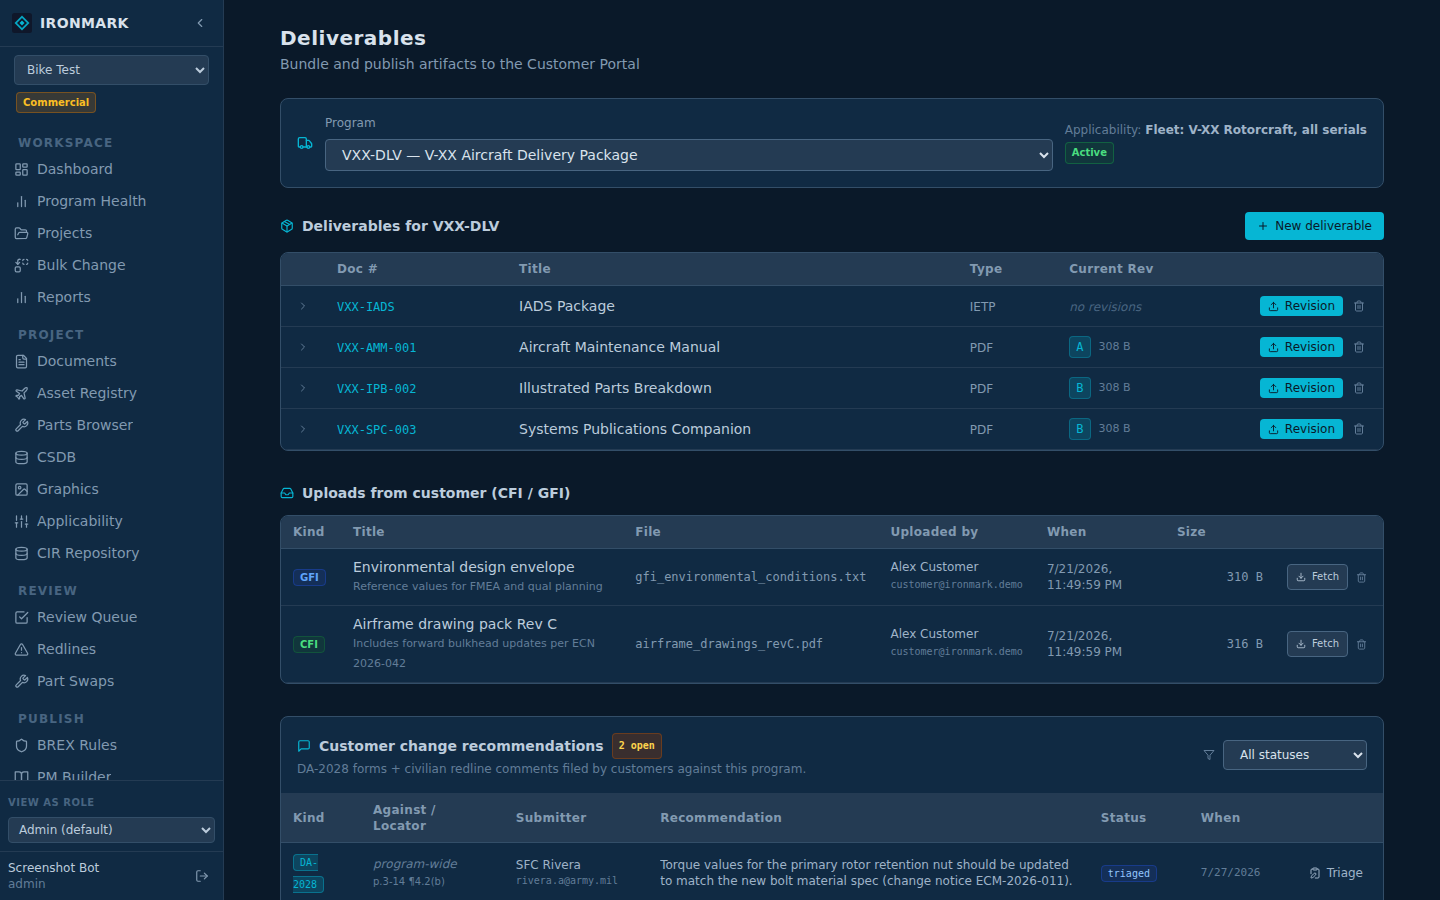Click the GFI kind badge
Screen dimensions: 1440x900
click(309, 577)
